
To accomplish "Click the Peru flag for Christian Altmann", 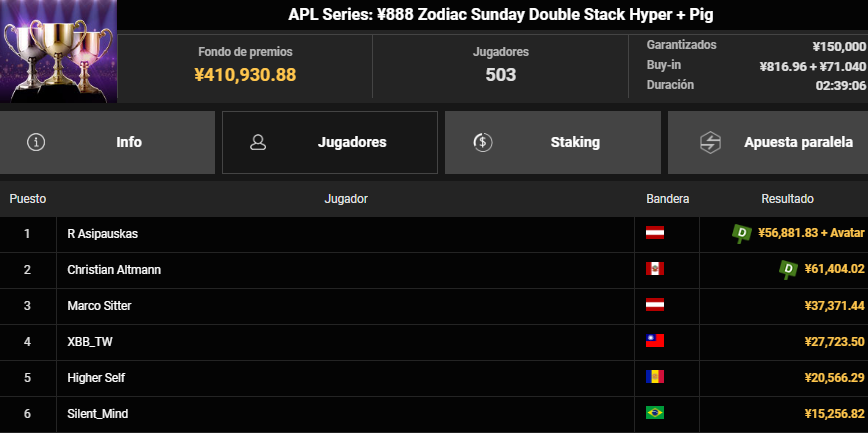I will pyautogui.click(x=655, y=269).
